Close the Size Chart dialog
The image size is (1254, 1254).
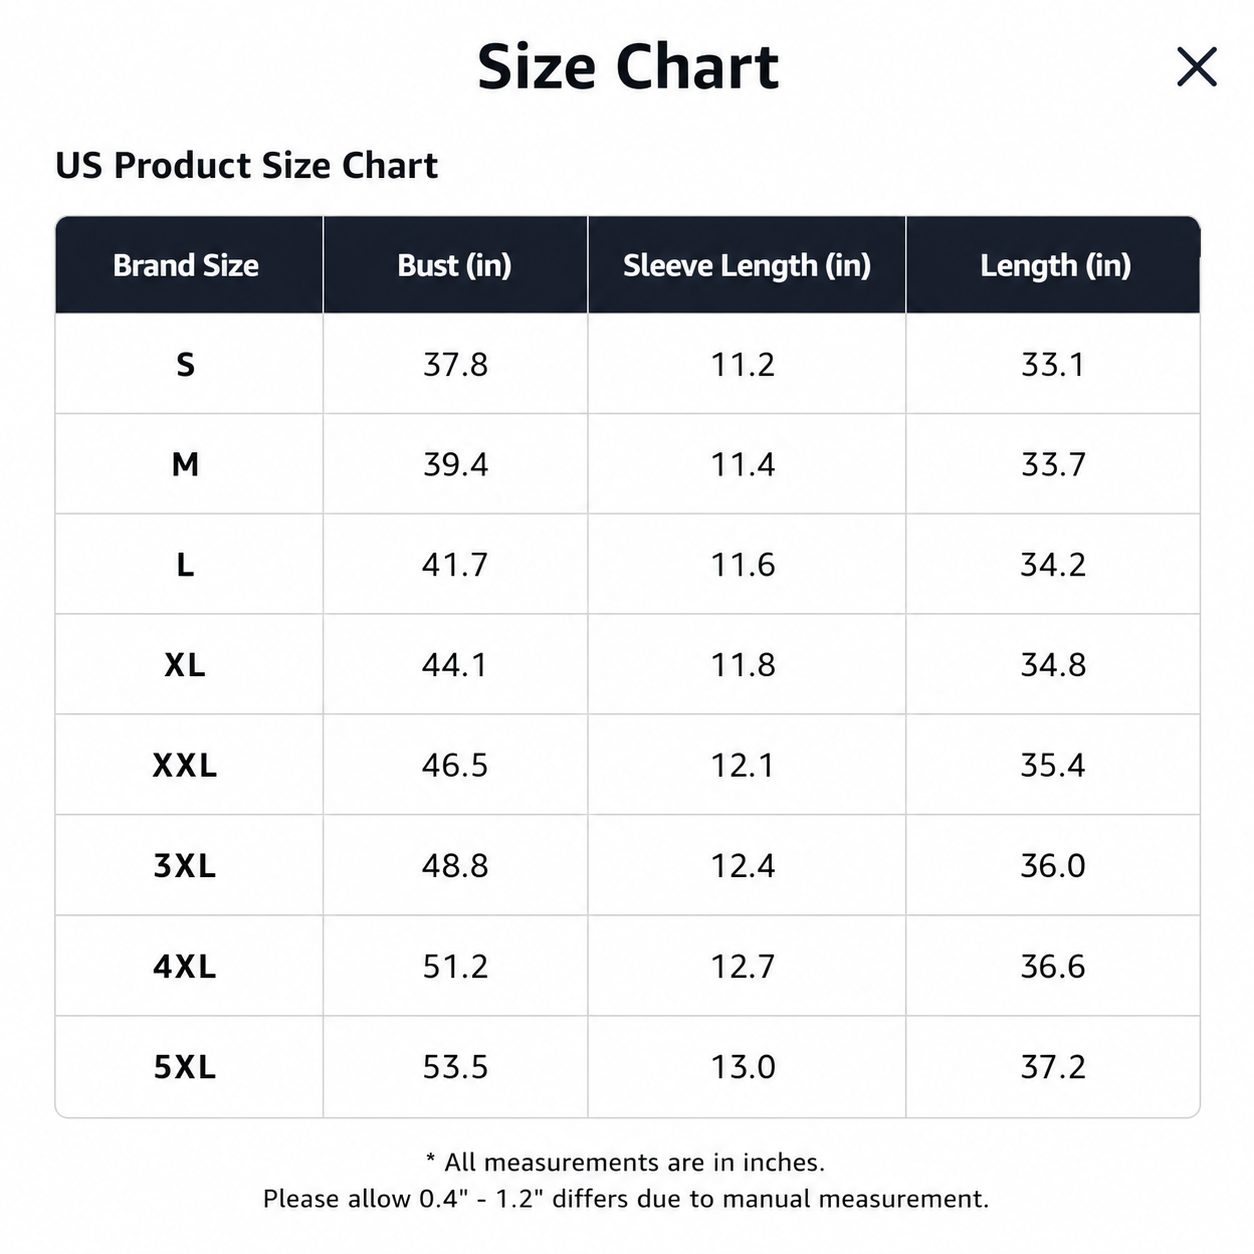(1196, 67)
